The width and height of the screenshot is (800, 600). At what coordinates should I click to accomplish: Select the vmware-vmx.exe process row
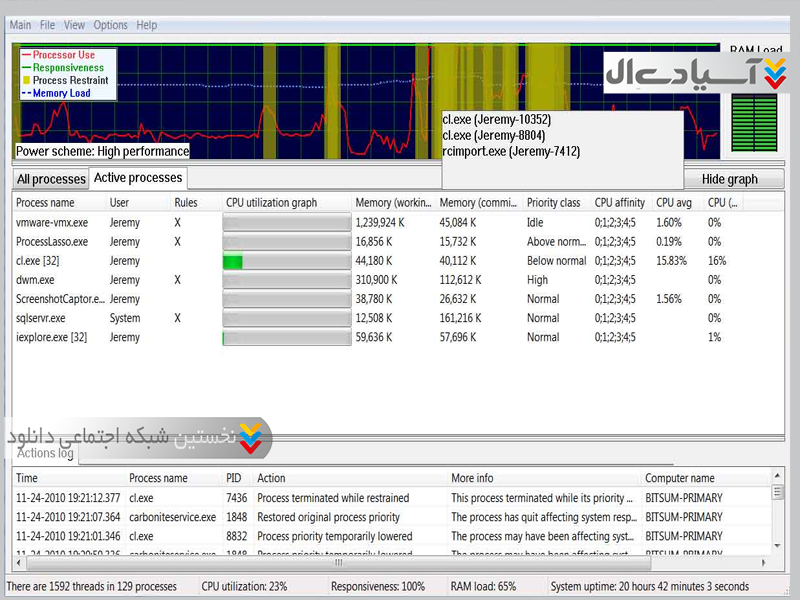tap(52, 223)
